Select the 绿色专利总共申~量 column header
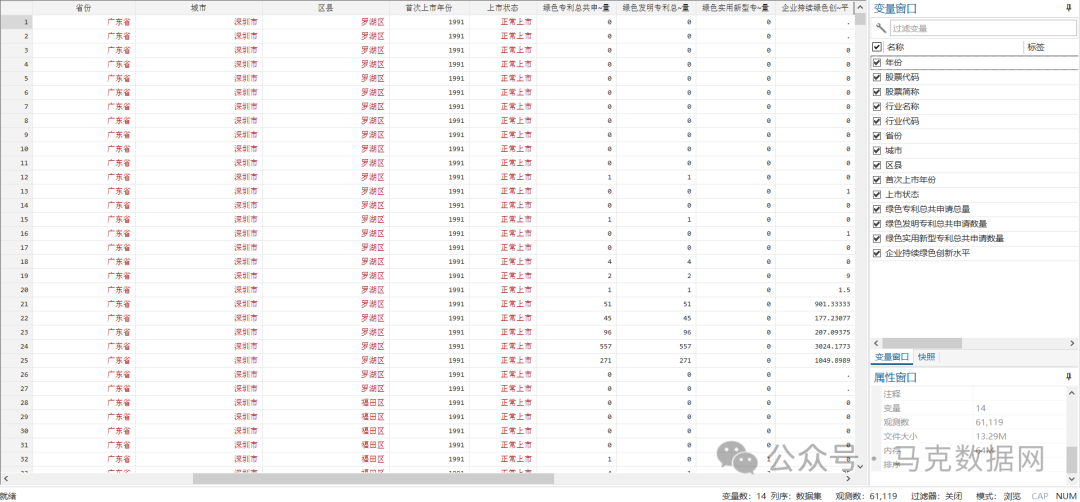1080x502 pixels. (576, 8)
